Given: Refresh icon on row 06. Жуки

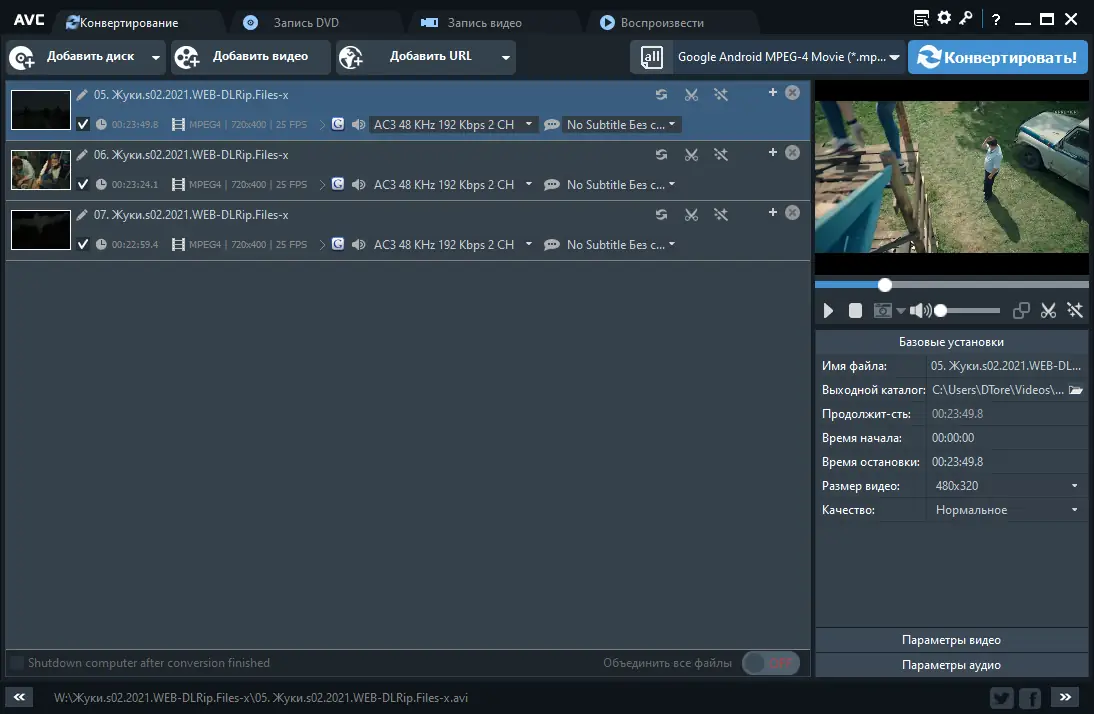Looking at the screenshot, I should click(x=661, y=154).
